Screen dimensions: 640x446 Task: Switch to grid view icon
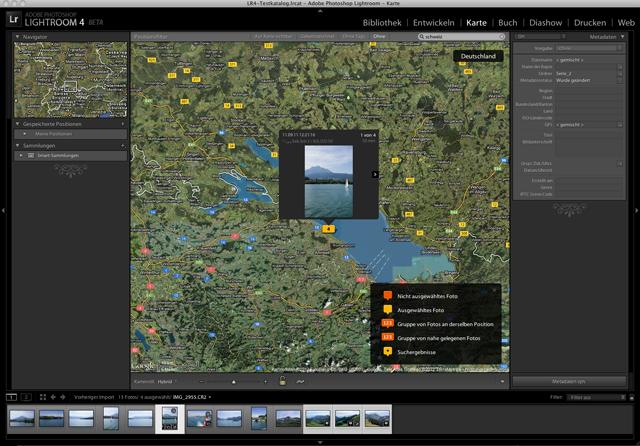[43, 397]
